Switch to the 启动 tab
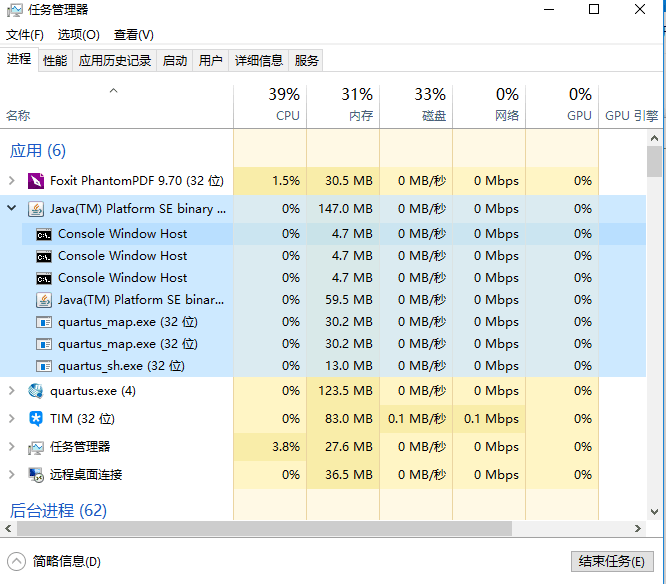 pos(175,61)
